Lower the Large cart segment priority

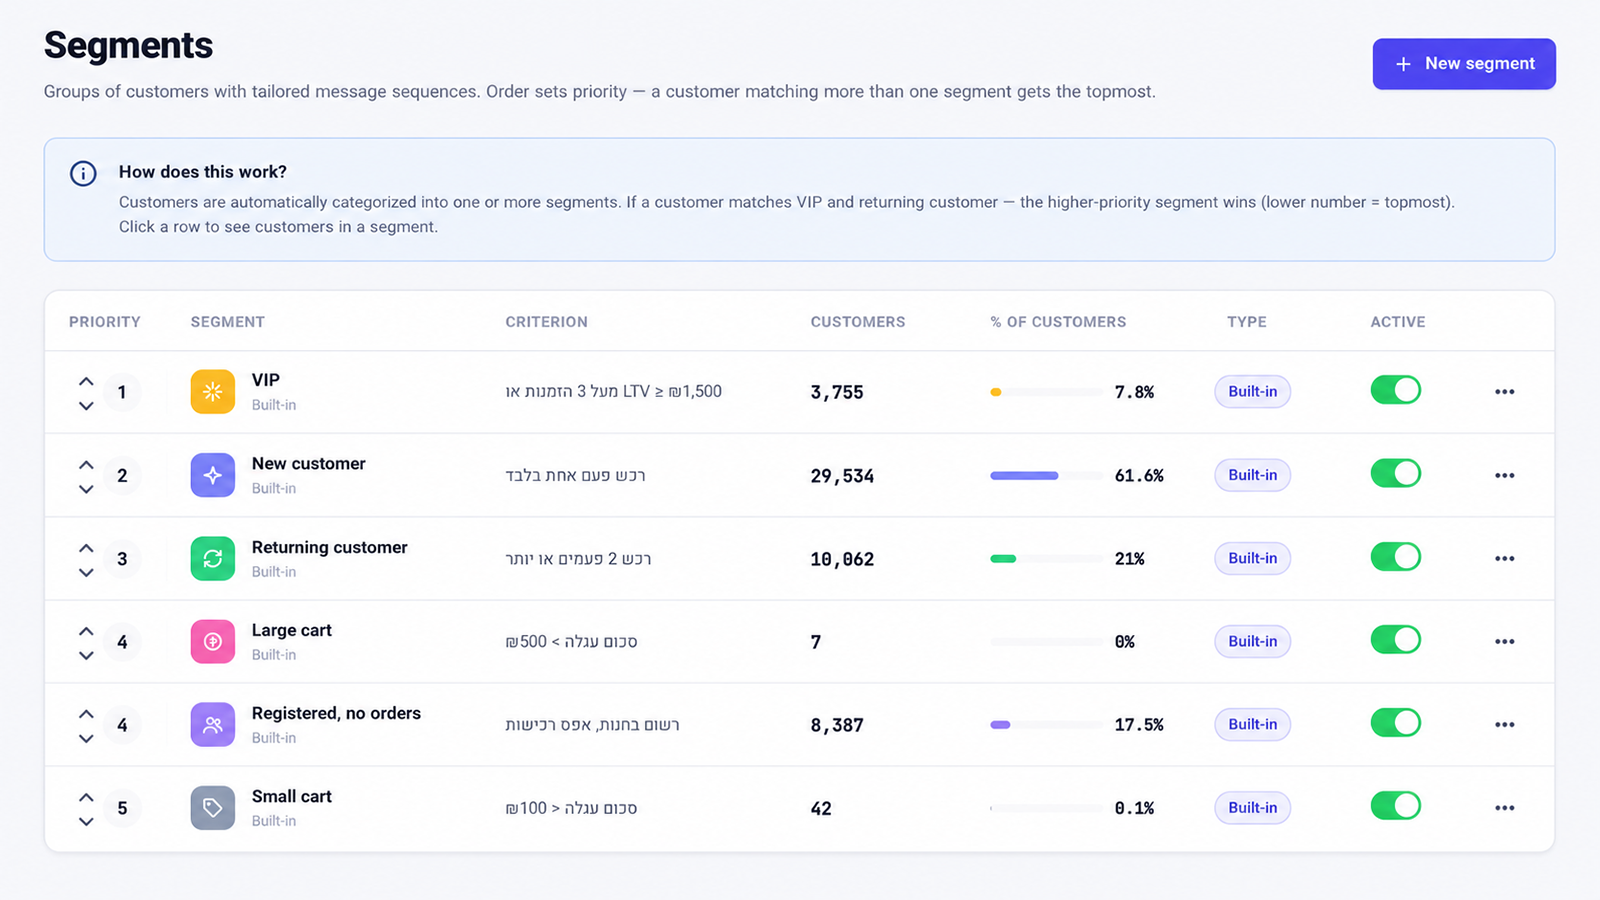point(86,656)
